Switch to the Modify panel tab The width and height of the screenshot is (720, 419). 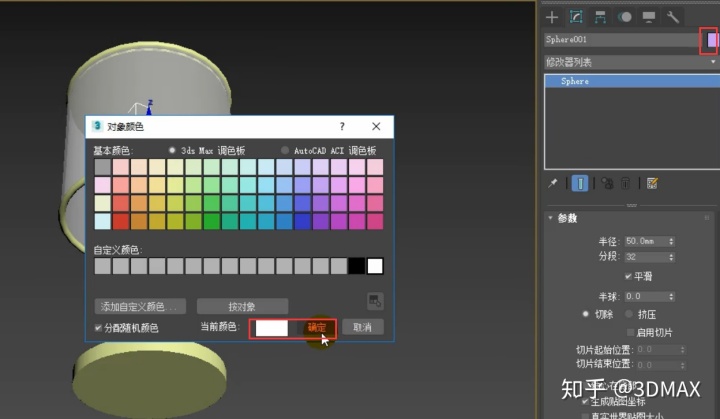pos(576,17)
